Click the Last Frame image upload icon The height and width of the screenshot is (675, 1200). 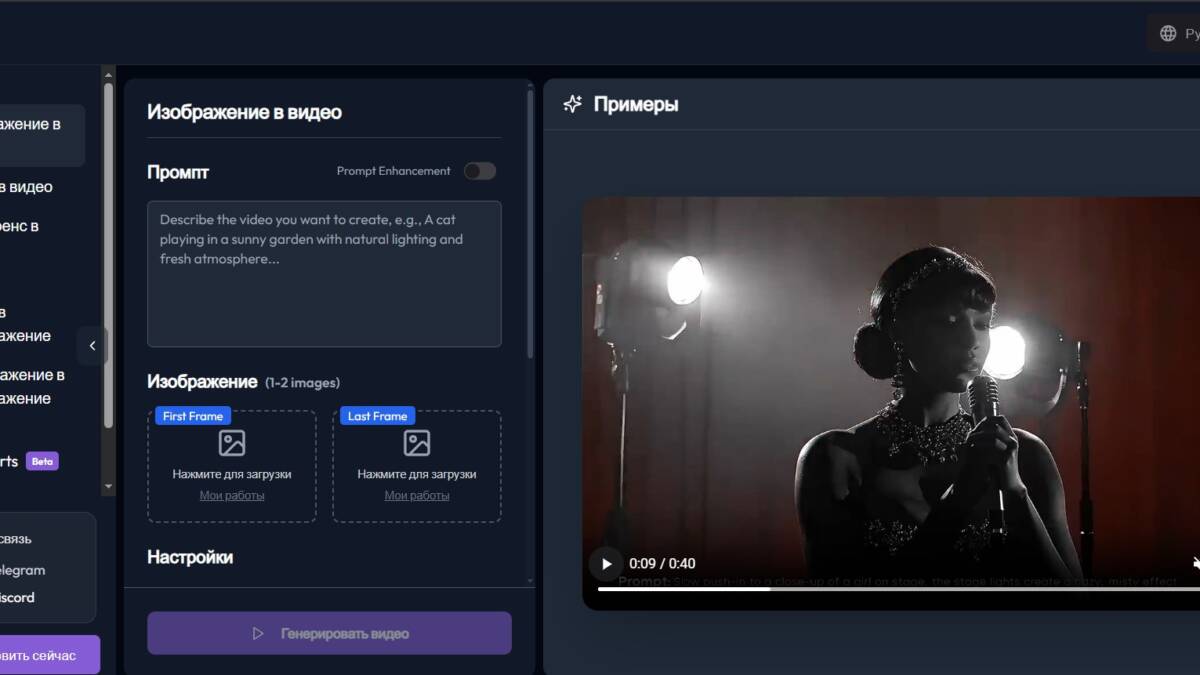[417, 443]
